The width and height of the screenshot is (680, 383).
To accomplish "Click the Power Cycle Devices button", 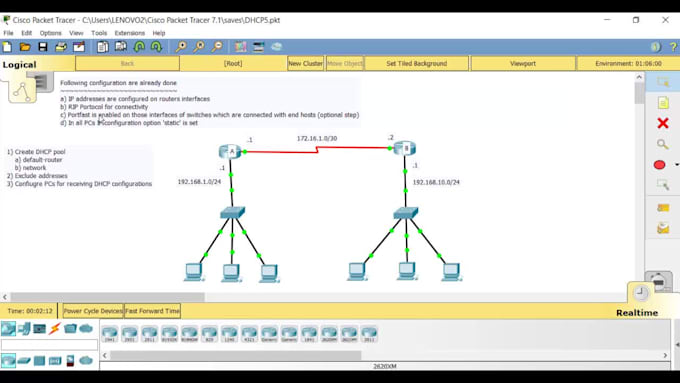I will click(93, 311).
